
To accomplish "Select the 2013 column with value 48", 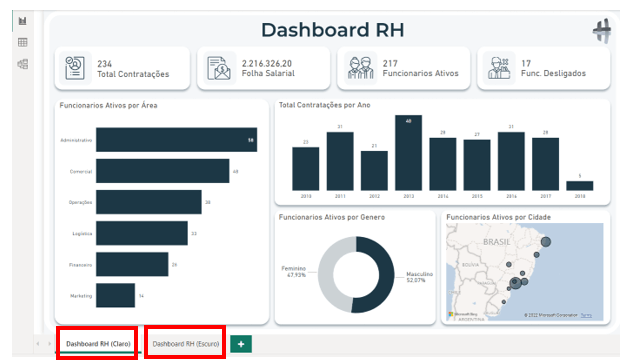I will coord(409,153).
